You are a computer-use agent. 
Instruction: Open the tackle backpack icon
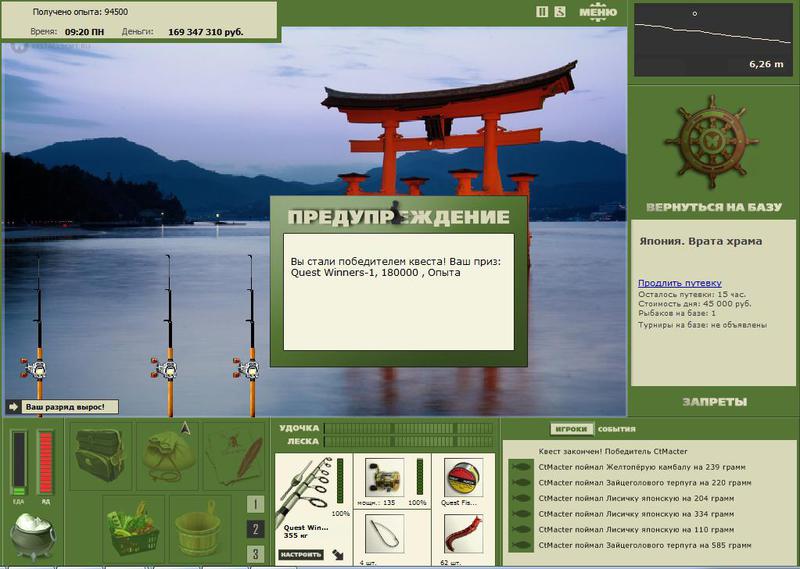(100, 455)
